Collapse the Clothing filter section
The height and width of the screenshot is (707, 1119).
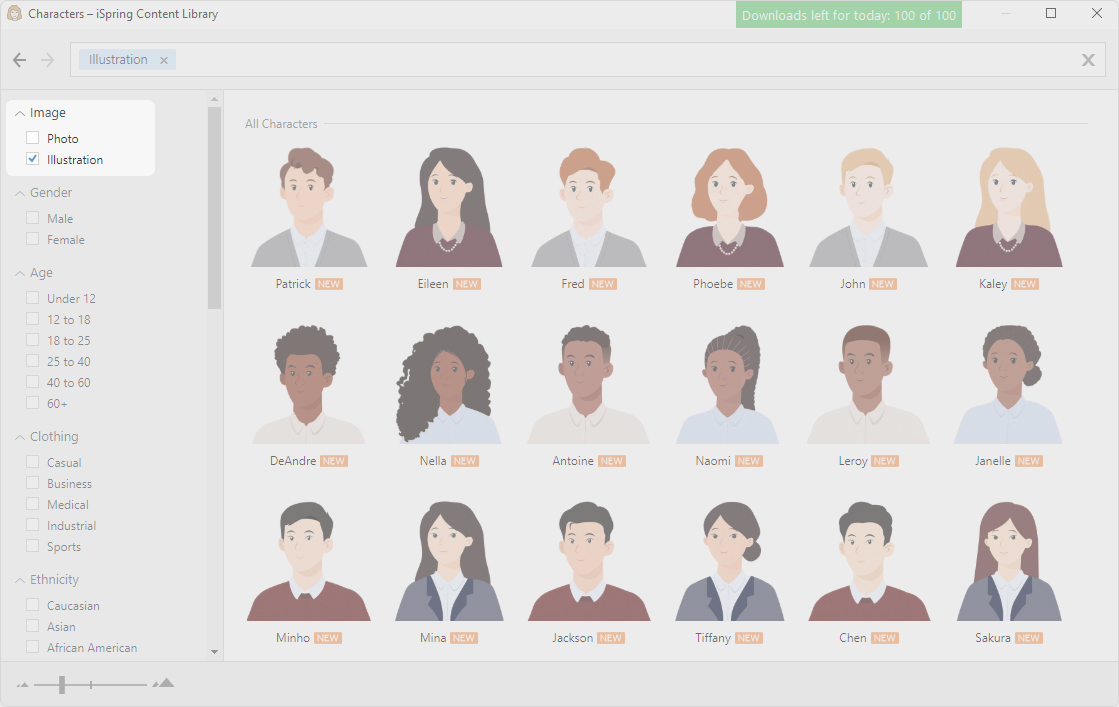click(20, 437)
